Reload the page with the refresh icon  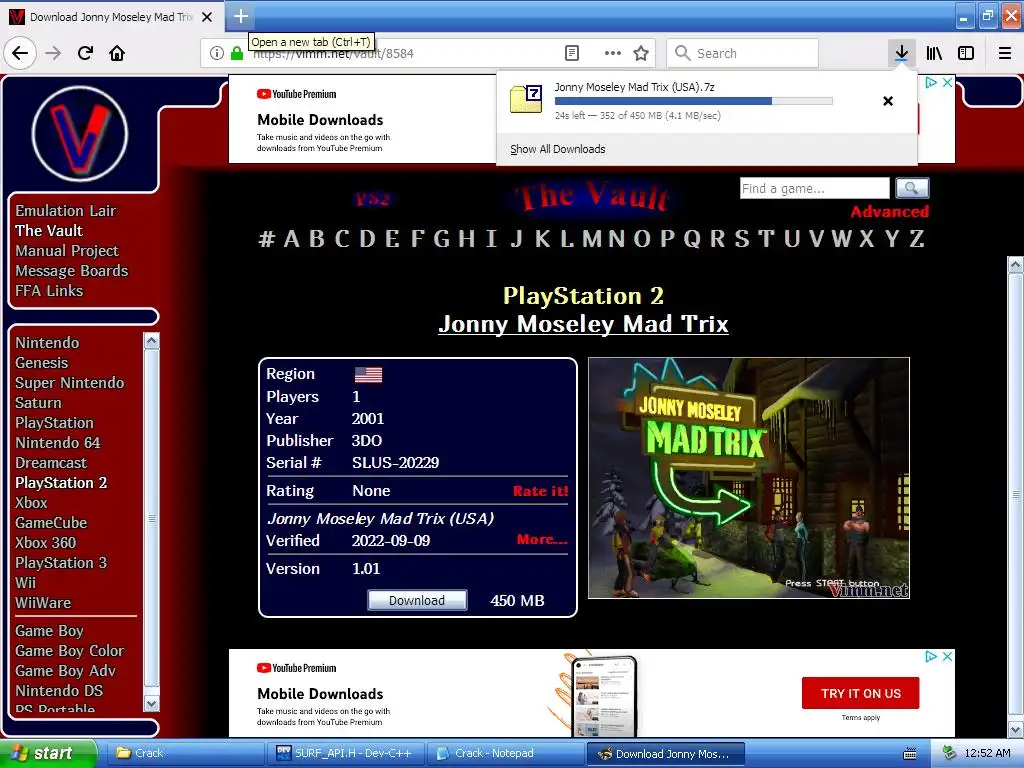(85, 53)
